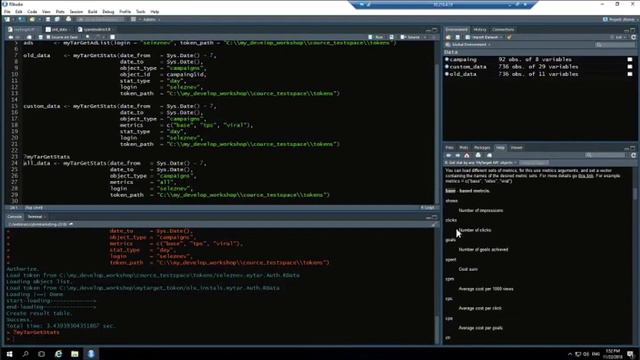
Task: Click the Clear workspace broom icon
Action: click(509, 37)
